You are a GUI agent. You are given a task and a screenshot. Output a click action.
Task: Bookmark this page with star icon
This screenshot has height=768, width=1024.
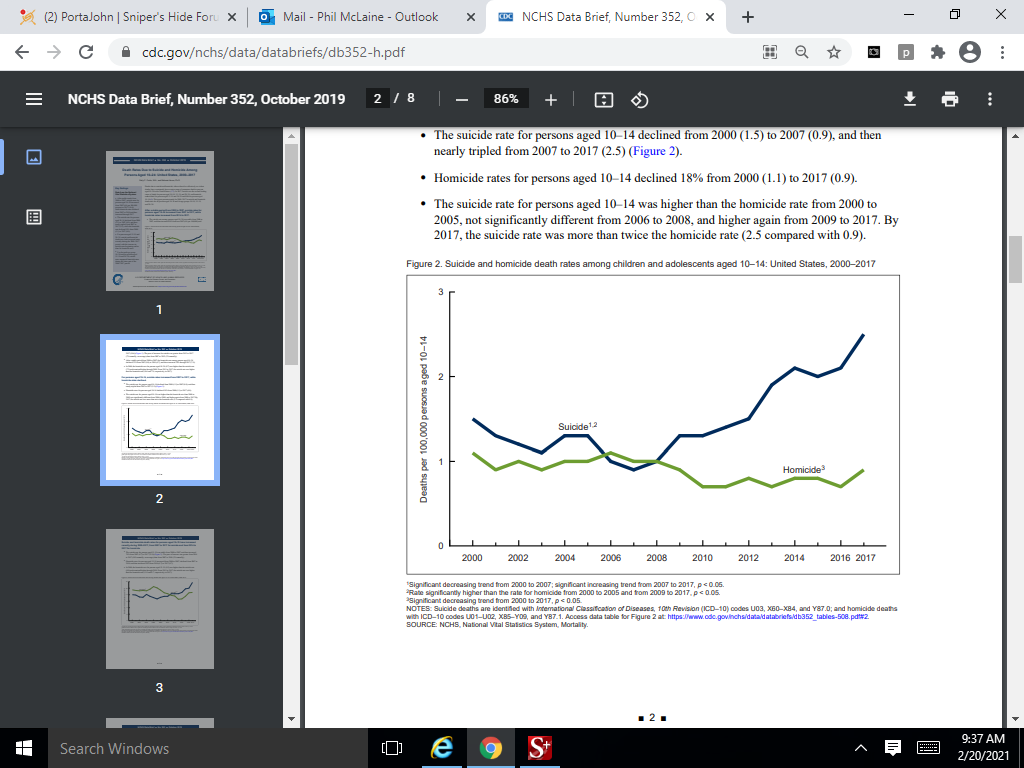[x=833, y=52]
